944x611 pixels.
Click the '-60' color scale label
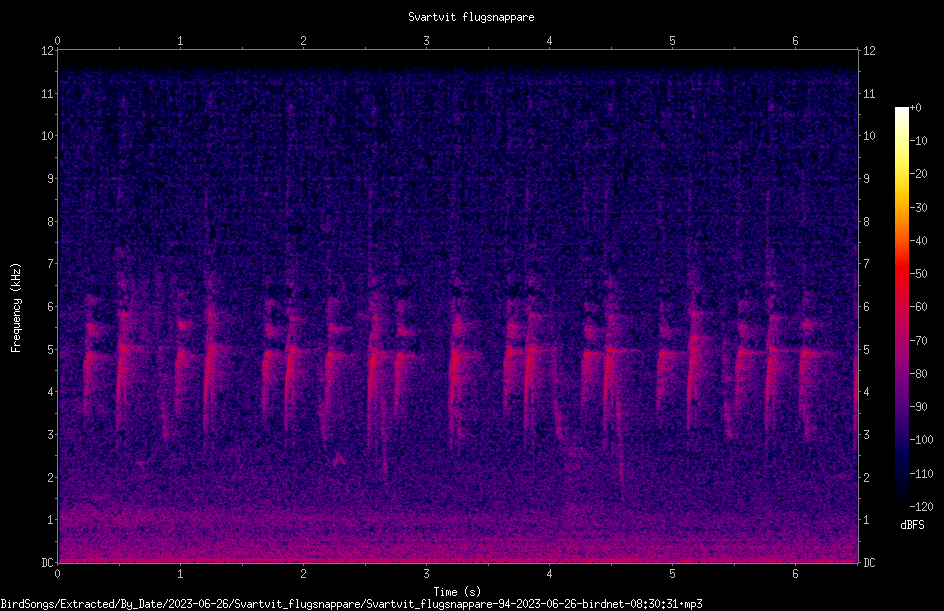pos(918,307)
